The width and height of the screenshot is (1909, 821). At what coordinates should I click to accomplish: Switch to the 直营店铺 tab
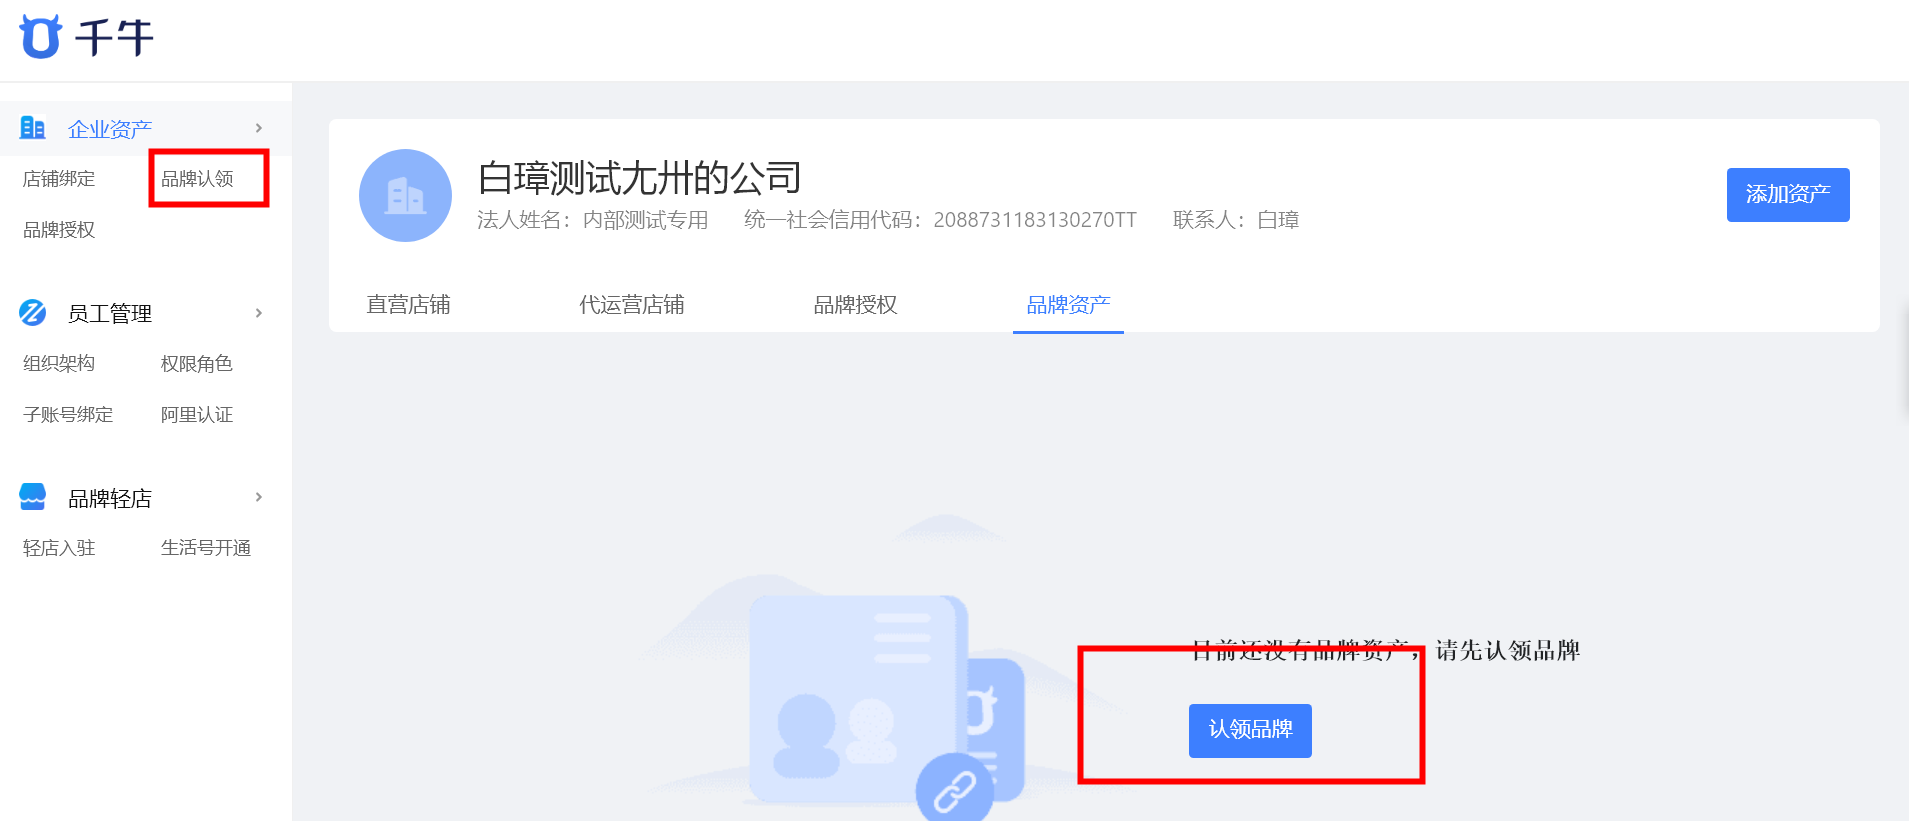tap(408, 305)
